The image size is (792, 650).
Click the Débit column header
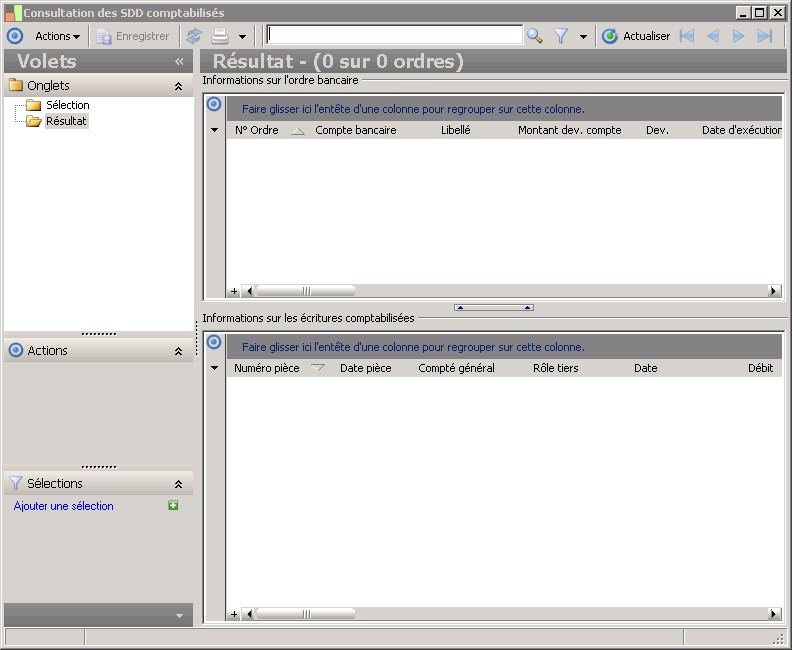760,368
